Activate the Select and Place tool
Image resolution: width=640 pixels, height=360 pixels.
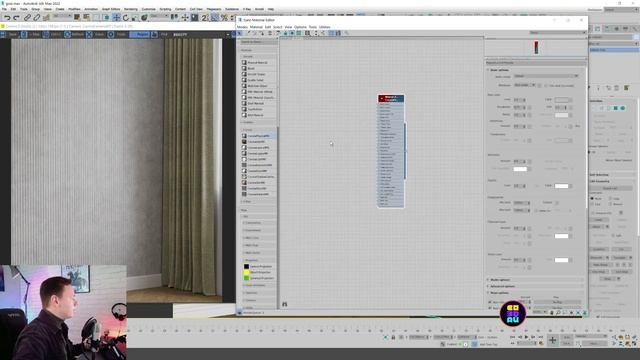tap(144, 18)
